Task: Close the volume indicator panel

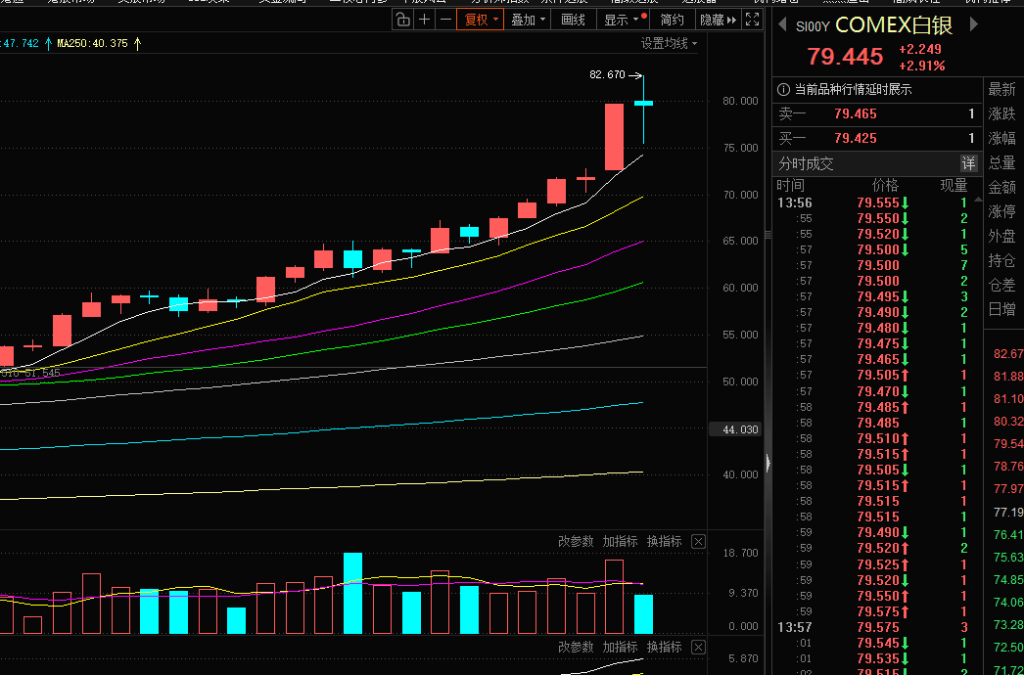Action: click(x=698, y=541)
